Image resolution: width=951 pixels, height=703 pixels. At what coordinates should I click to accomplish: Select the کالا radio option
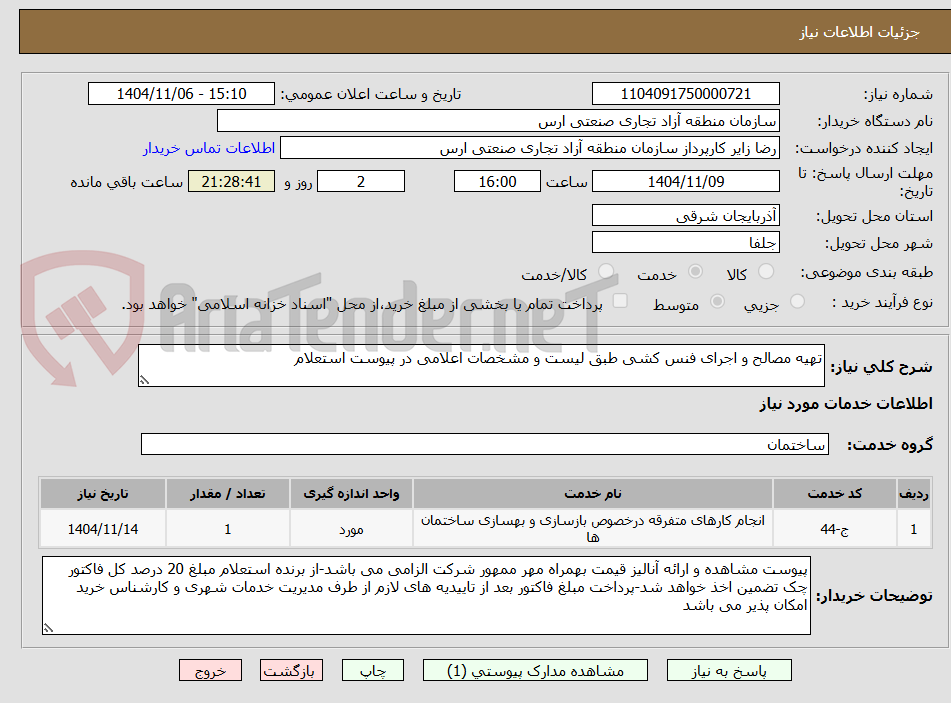(767, 271)
